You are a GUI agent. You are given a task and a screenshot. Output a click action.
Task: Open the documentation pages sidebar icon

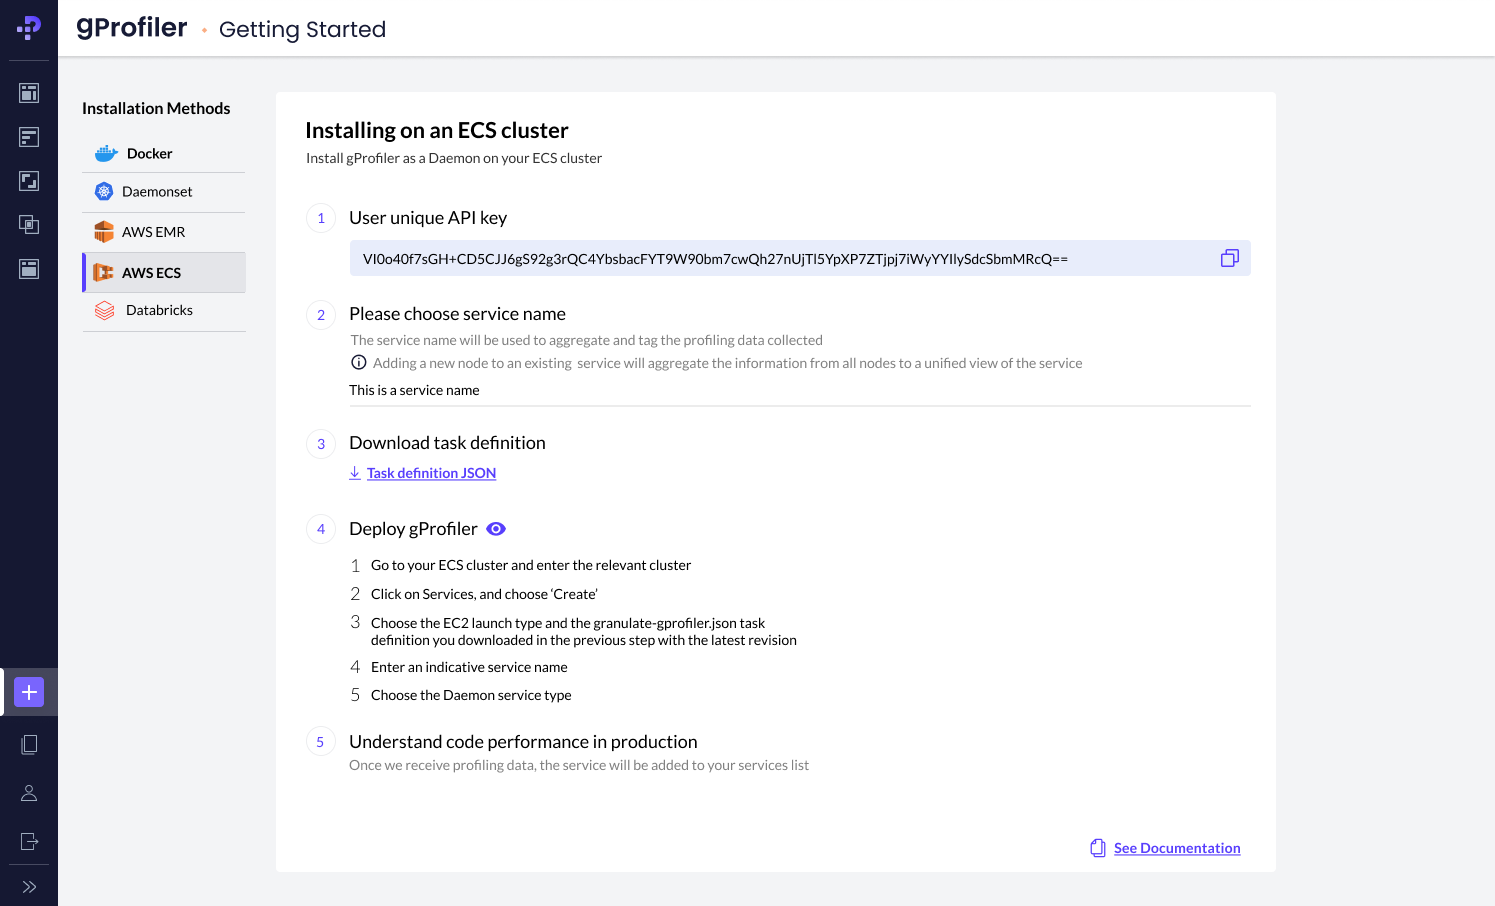point(29,745)
